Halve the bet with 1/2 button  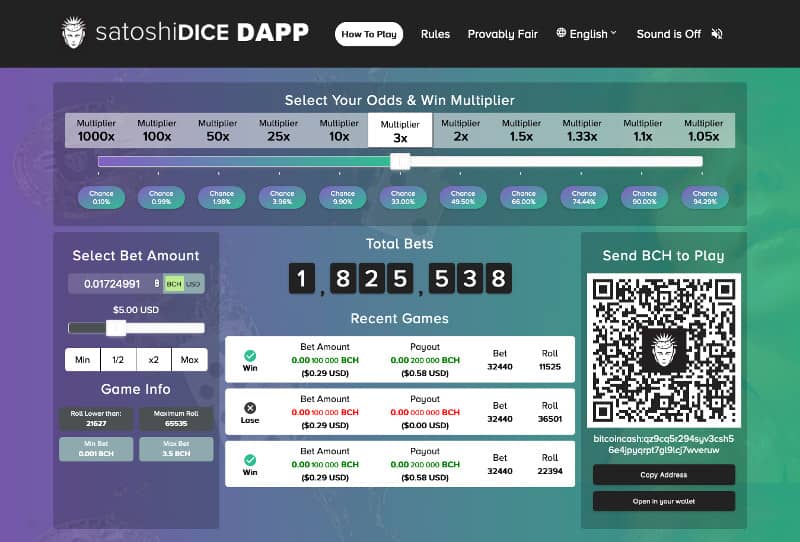118,359
